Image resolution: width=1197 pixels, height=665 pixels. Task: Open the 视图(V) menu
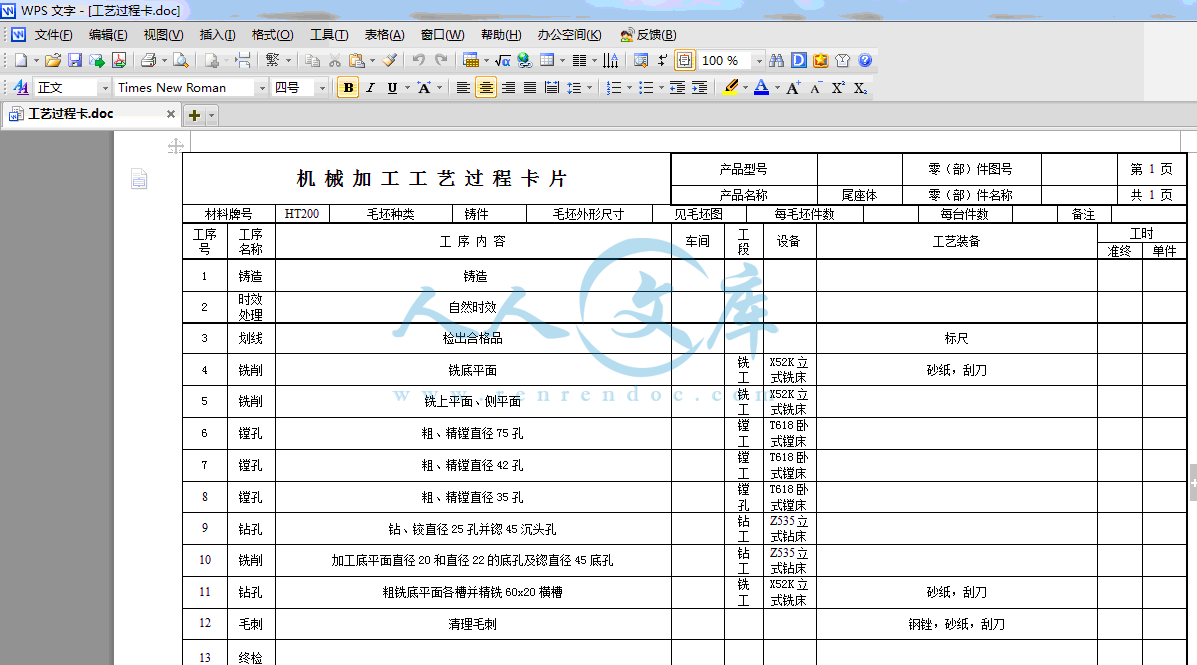tap(163, 34)
